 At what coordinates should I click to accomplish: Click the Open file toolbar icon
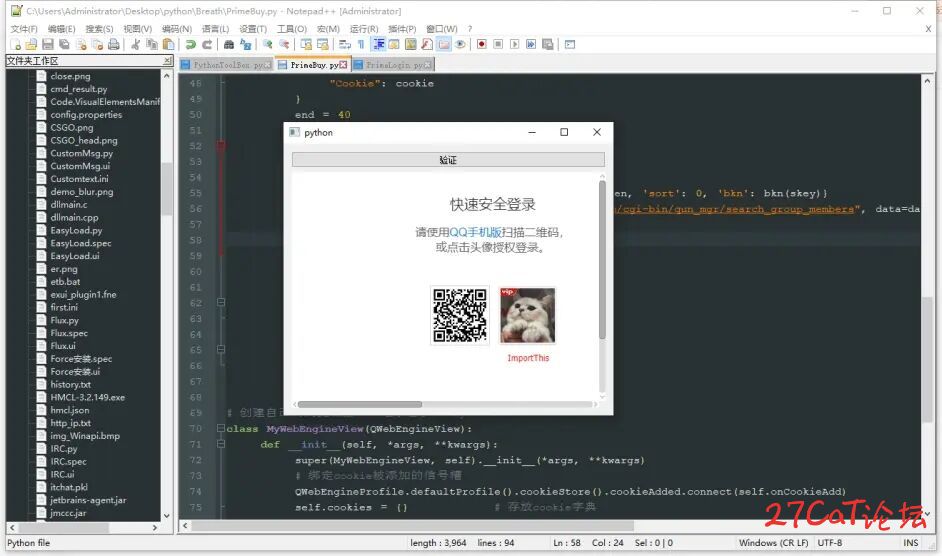(x=31, y=44)
